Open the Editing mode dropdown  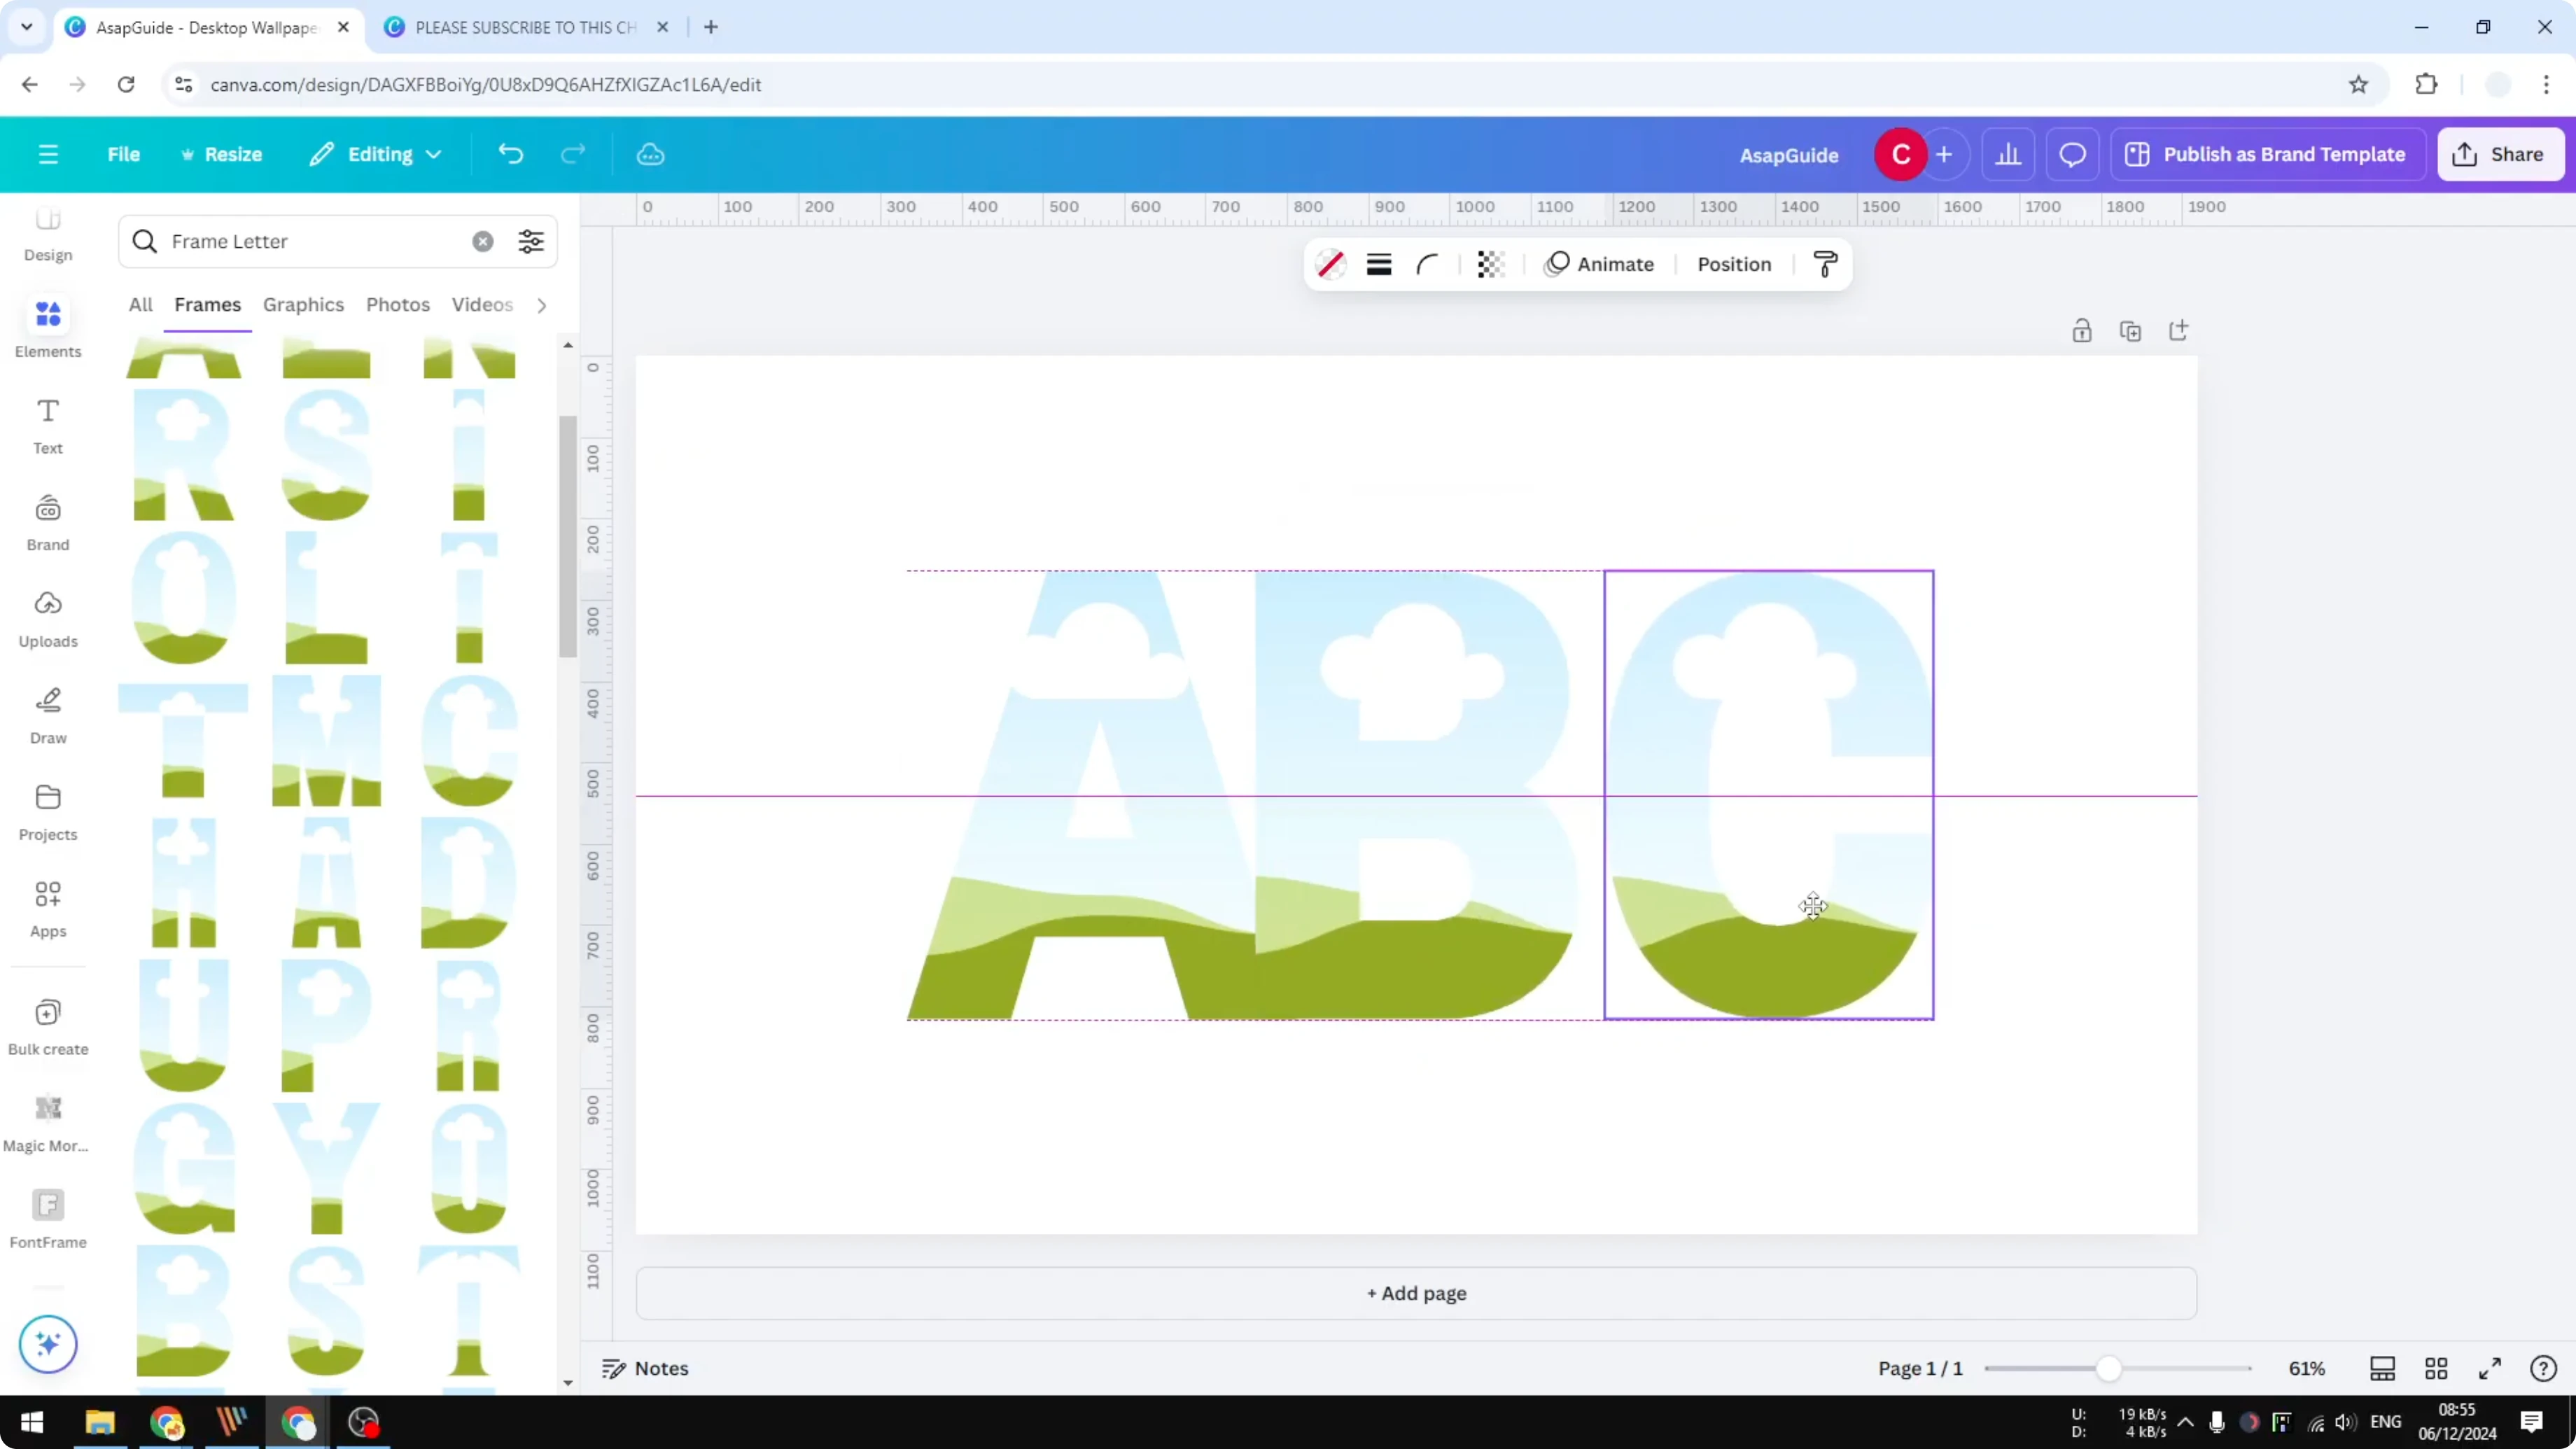[375, 154]
